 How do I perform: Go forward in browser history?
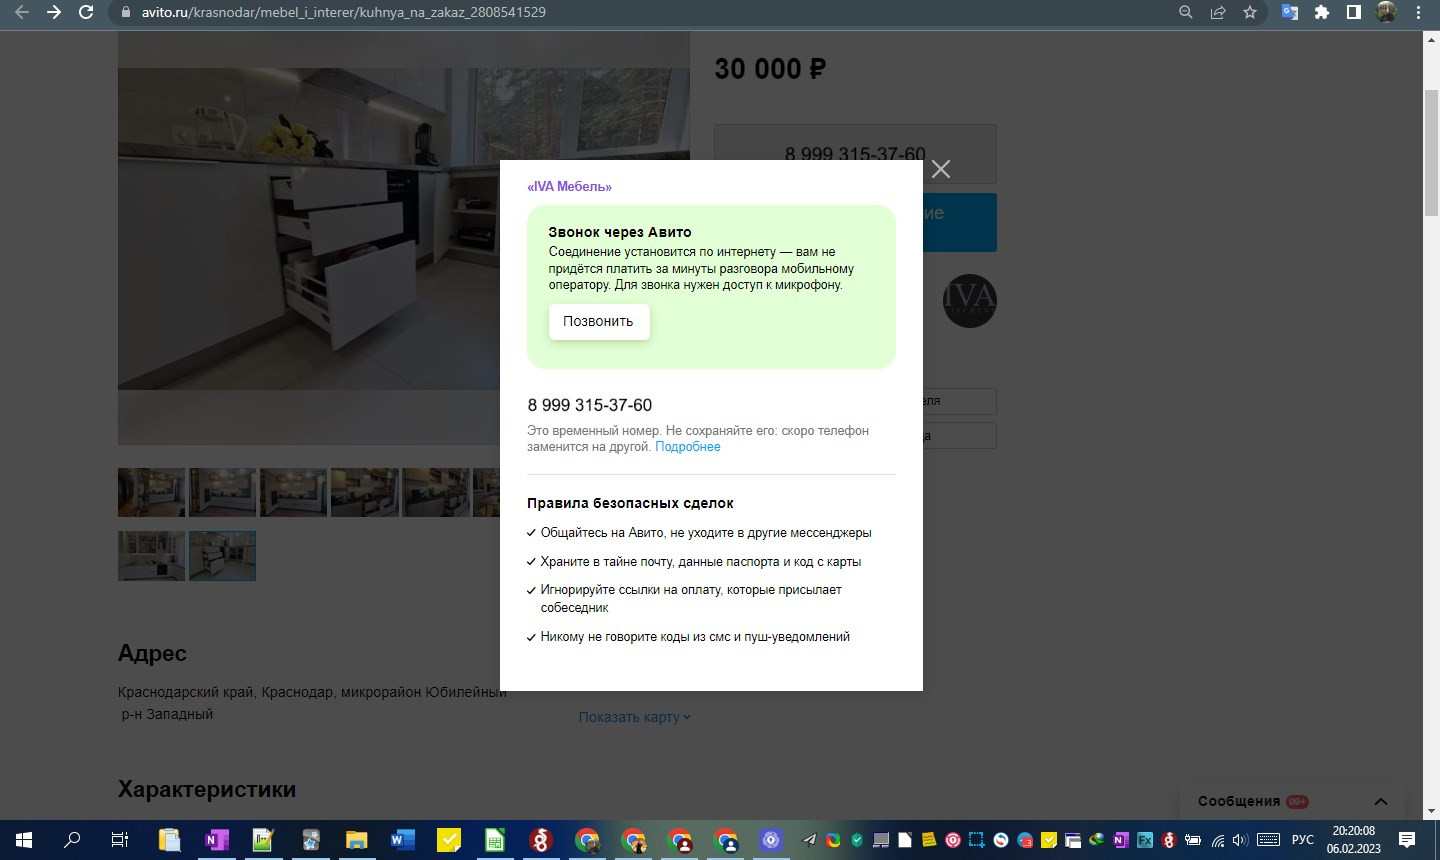pos(54,12)
